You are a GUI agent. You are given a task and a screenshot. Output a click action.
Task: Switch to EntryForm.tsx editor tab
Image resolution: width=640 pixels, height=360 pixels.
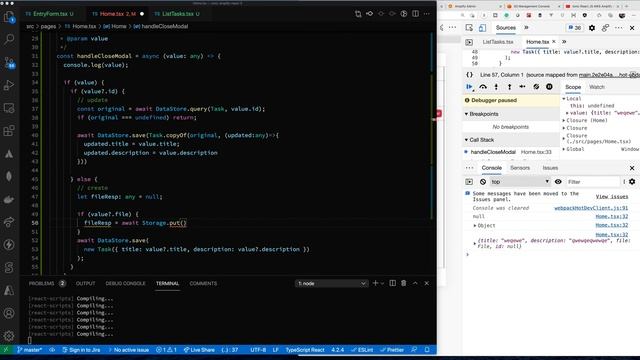[51, 14]
